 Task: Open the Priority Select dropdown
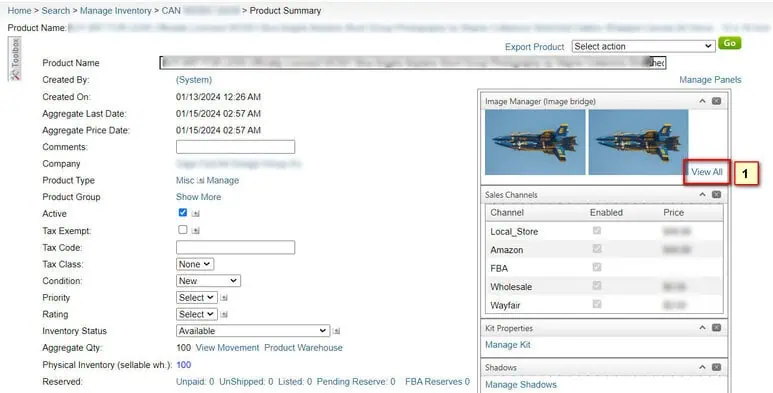[x=197, y=298]
